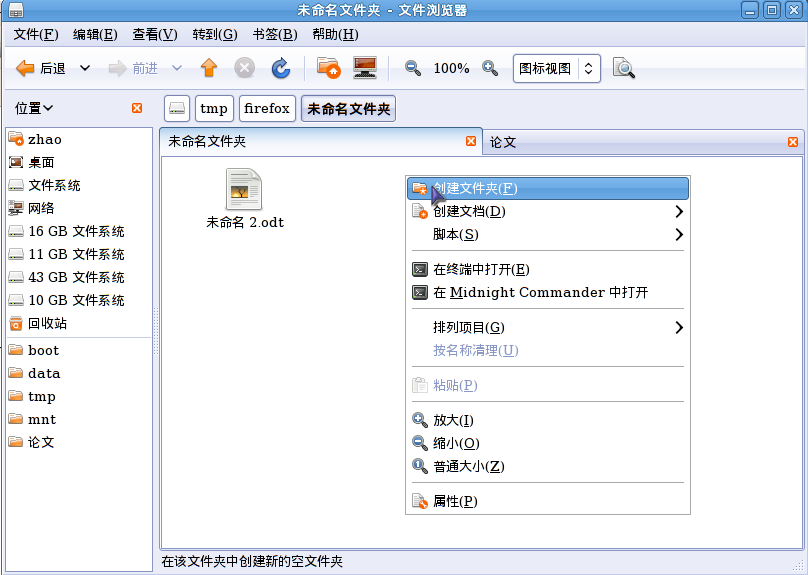Open 网络 in the sidebar
This screenshot has height=575, width=808.
(80, 208)
